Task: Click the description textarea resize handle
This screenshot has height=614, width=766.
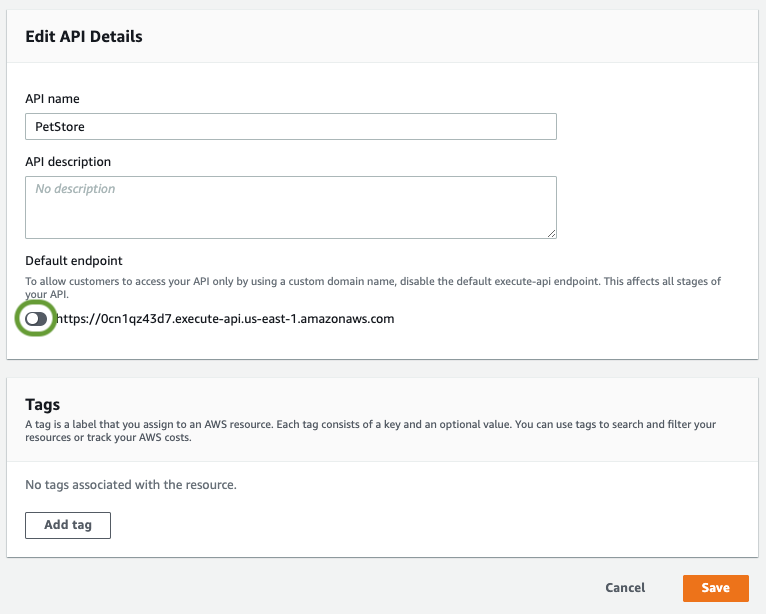Action: pos(551,233)
